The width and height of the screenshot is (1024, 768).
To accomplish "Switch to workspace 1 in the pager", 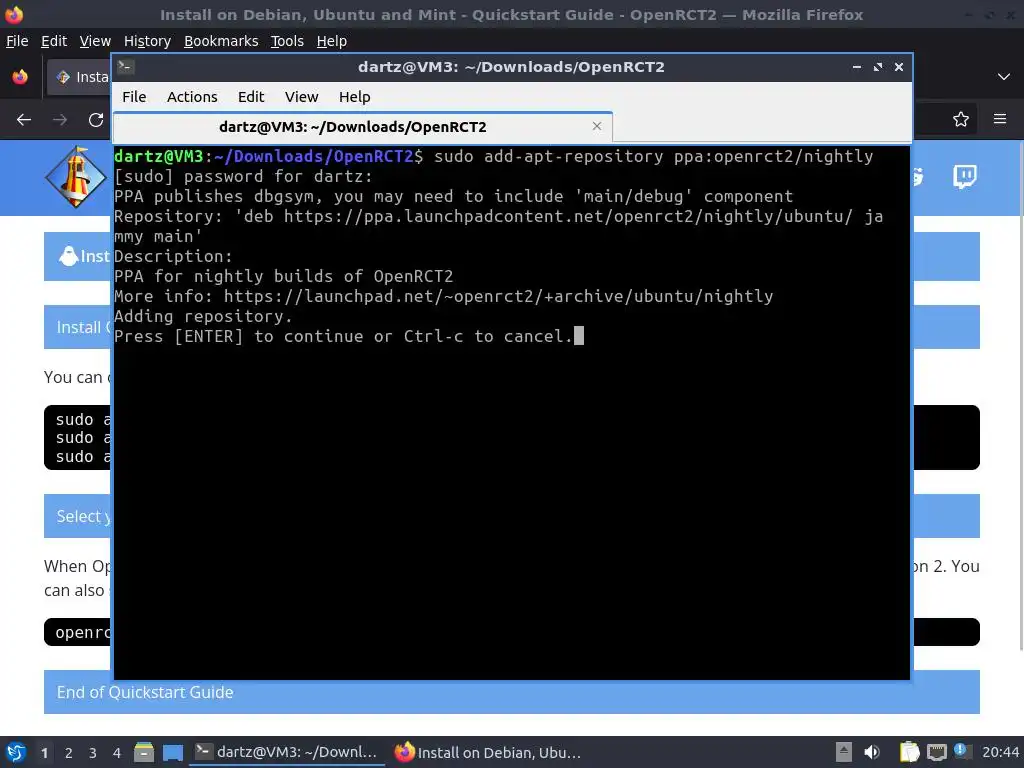I will pyautogui.click(x=44, y=752).
